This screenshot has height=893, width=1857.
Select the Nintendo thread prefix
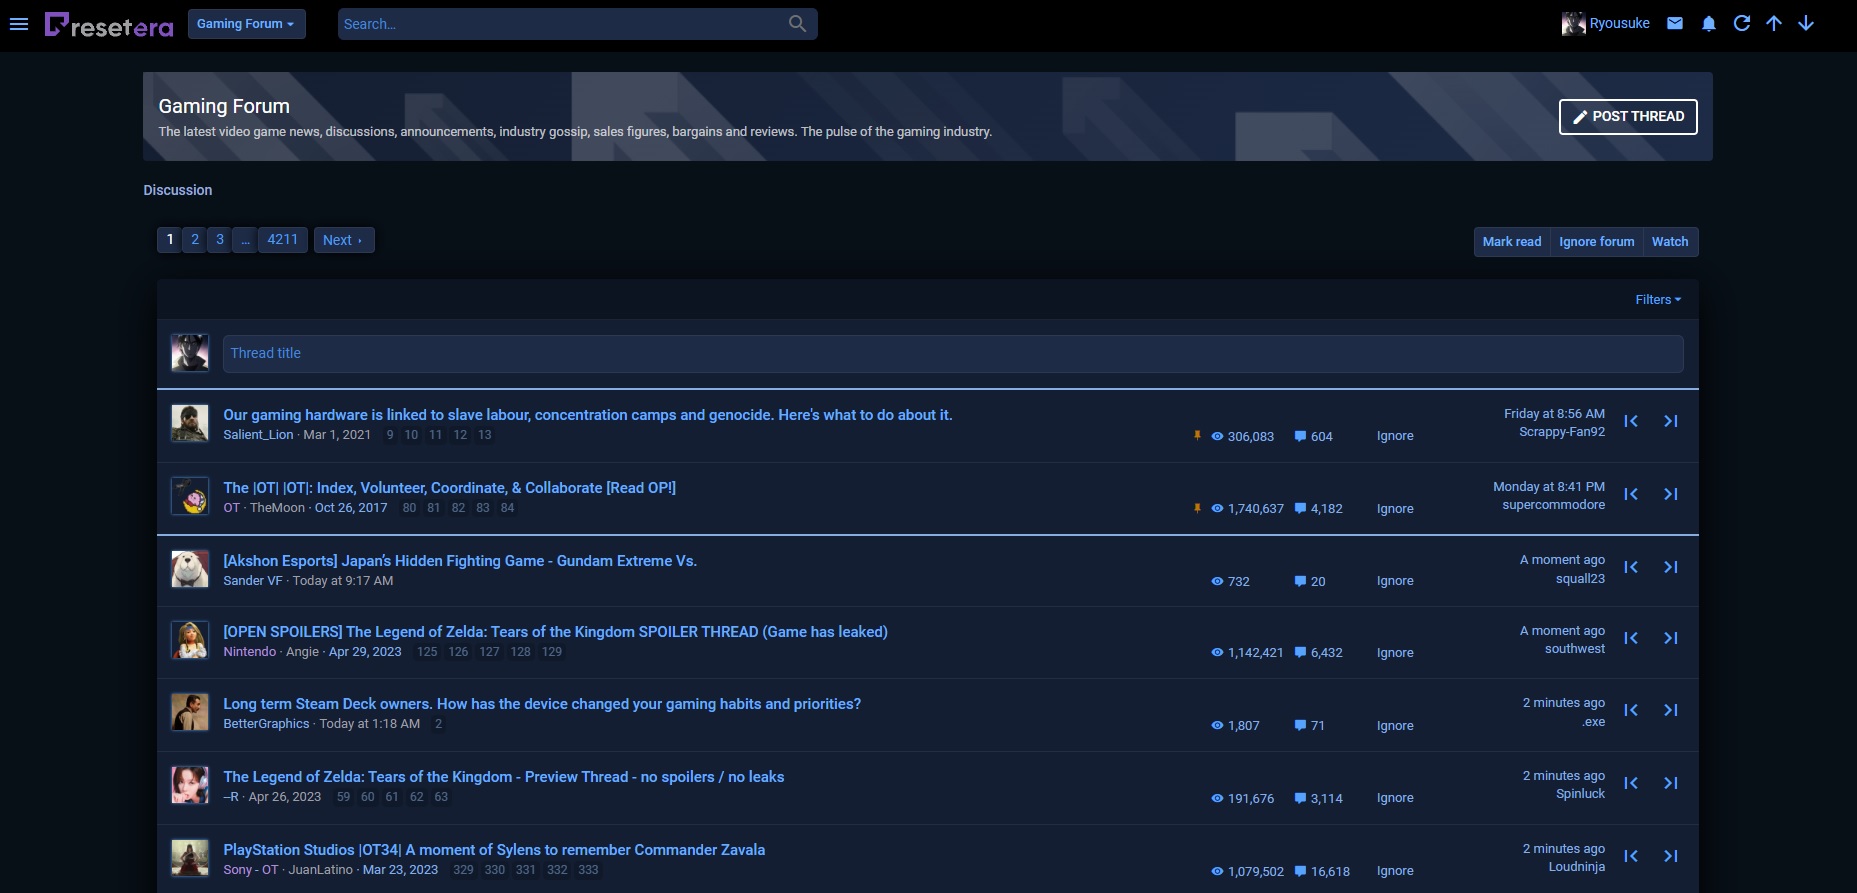[x=250, y=652]
